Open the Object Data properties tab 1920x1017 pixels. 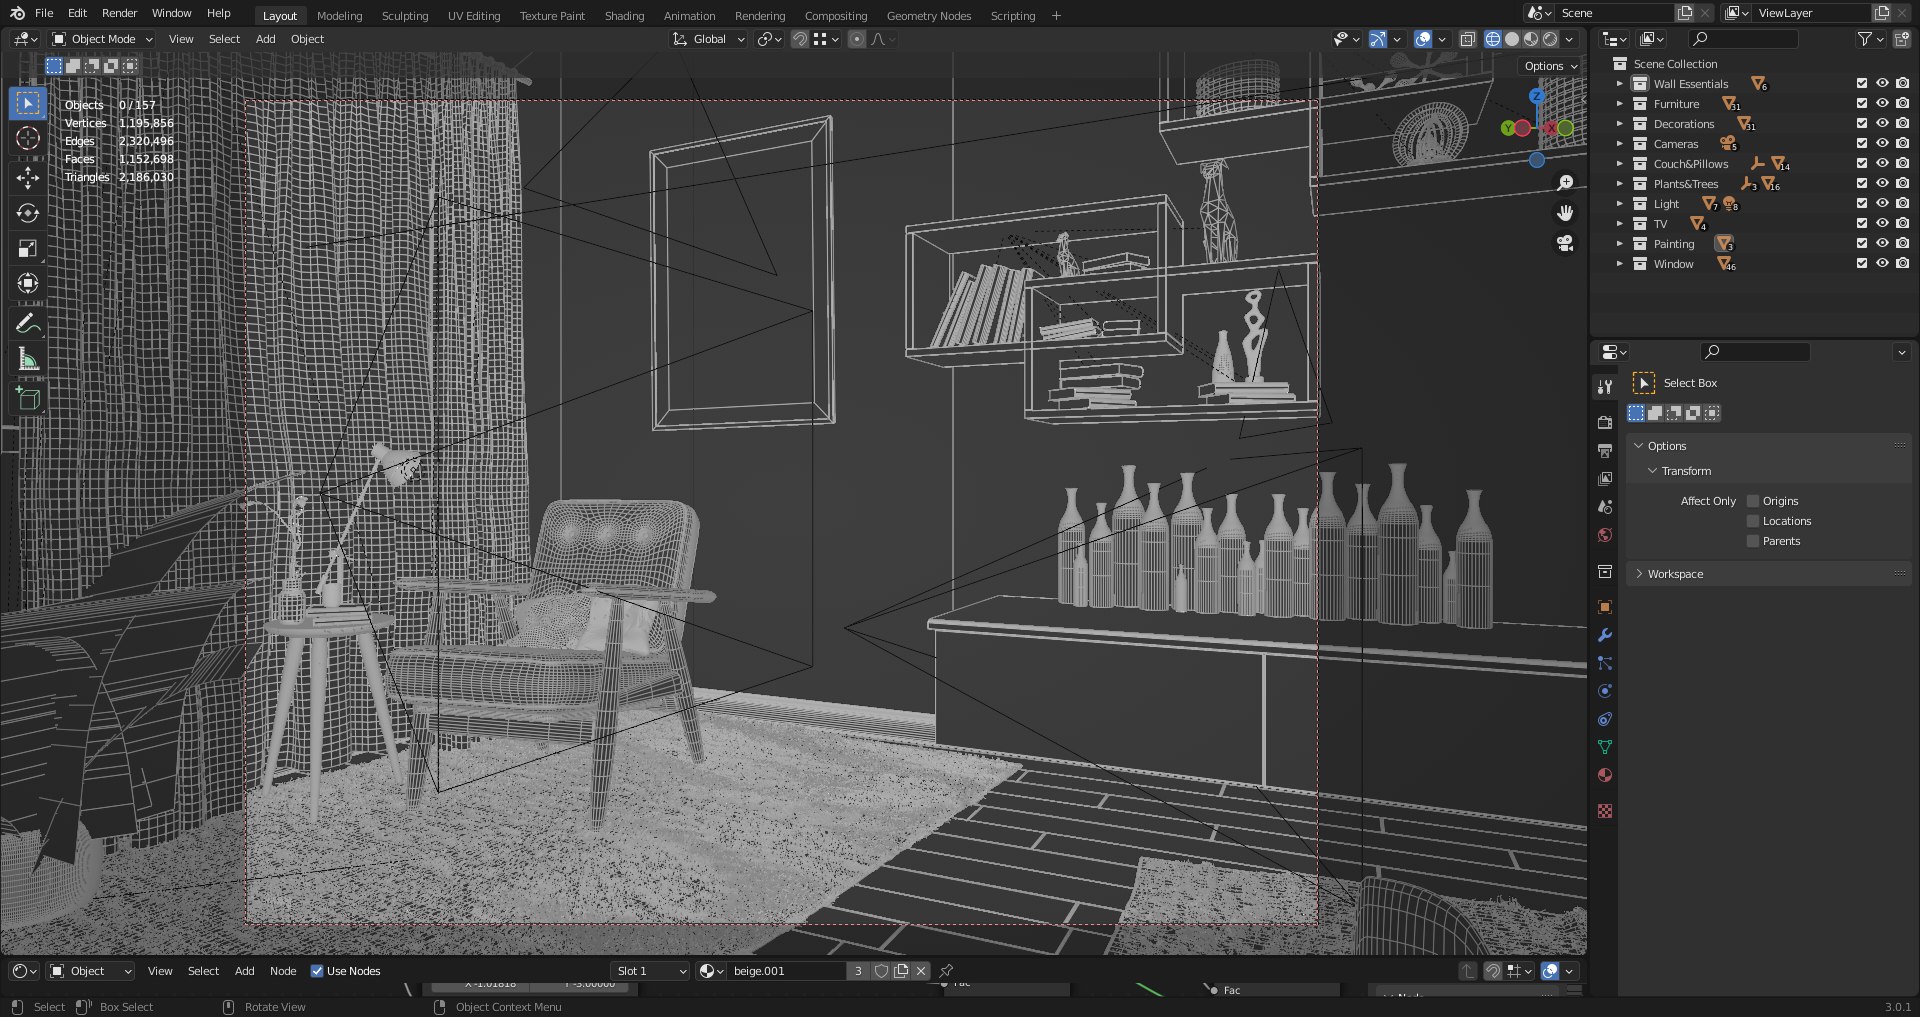click(x=1605, y=747)
